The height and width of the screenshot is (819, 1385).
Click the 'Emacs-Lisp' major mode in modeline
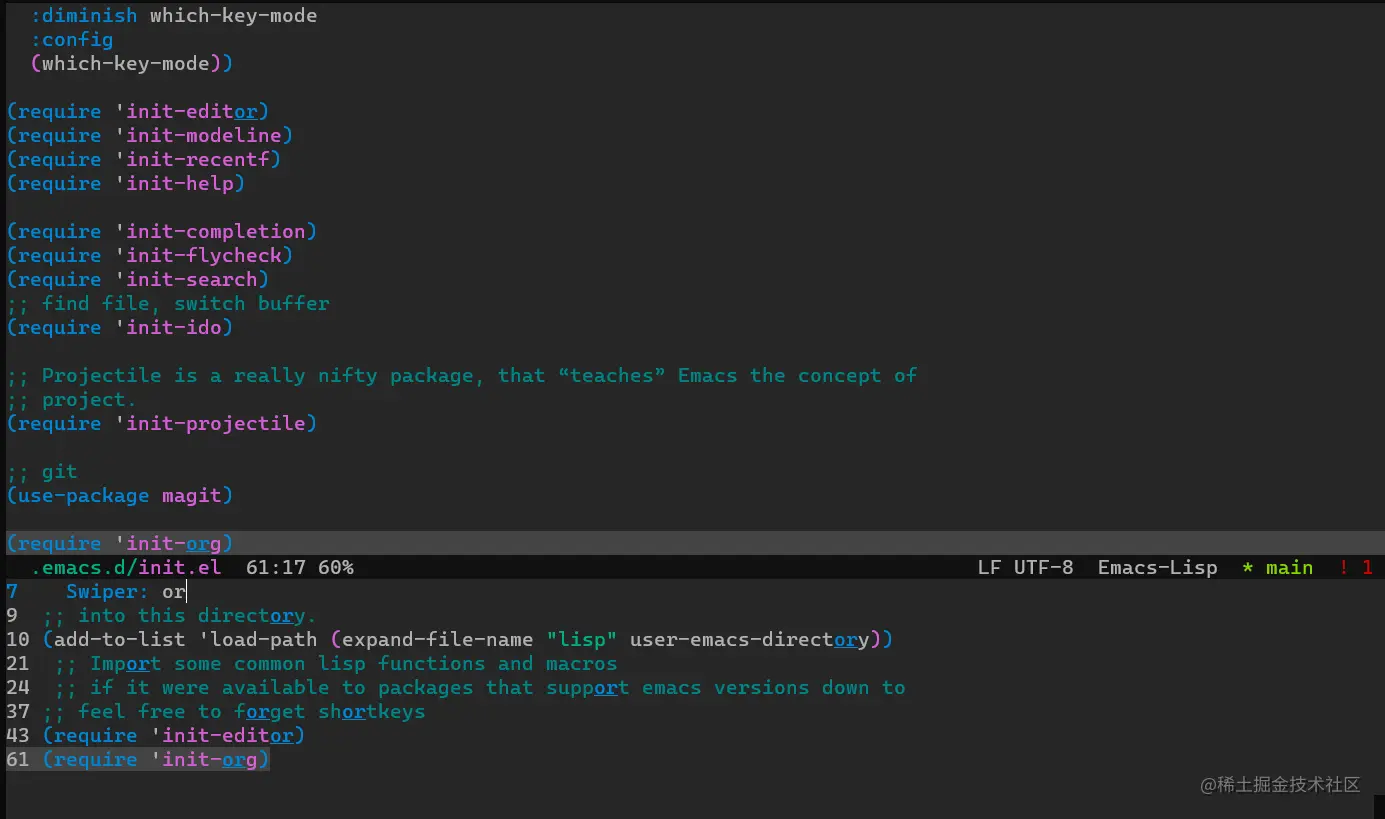[x=1158, y=567]
